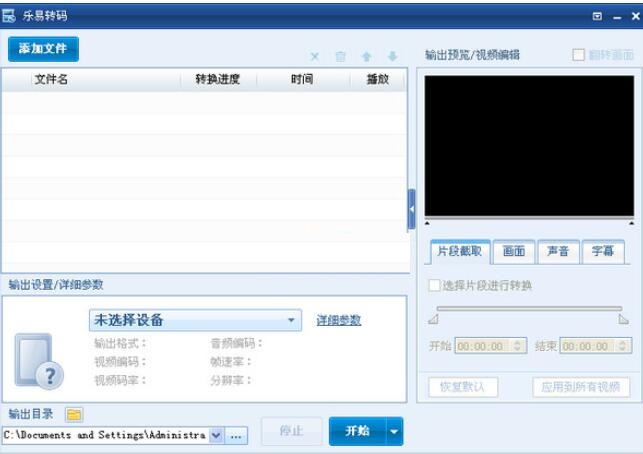
Task: Click the remove file X icon
Action: [315, 57]
